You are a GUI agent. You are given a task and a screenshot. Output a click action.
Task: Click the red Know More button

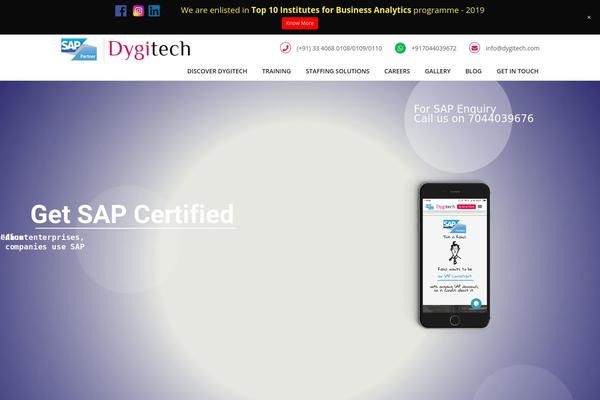[300, 23]
